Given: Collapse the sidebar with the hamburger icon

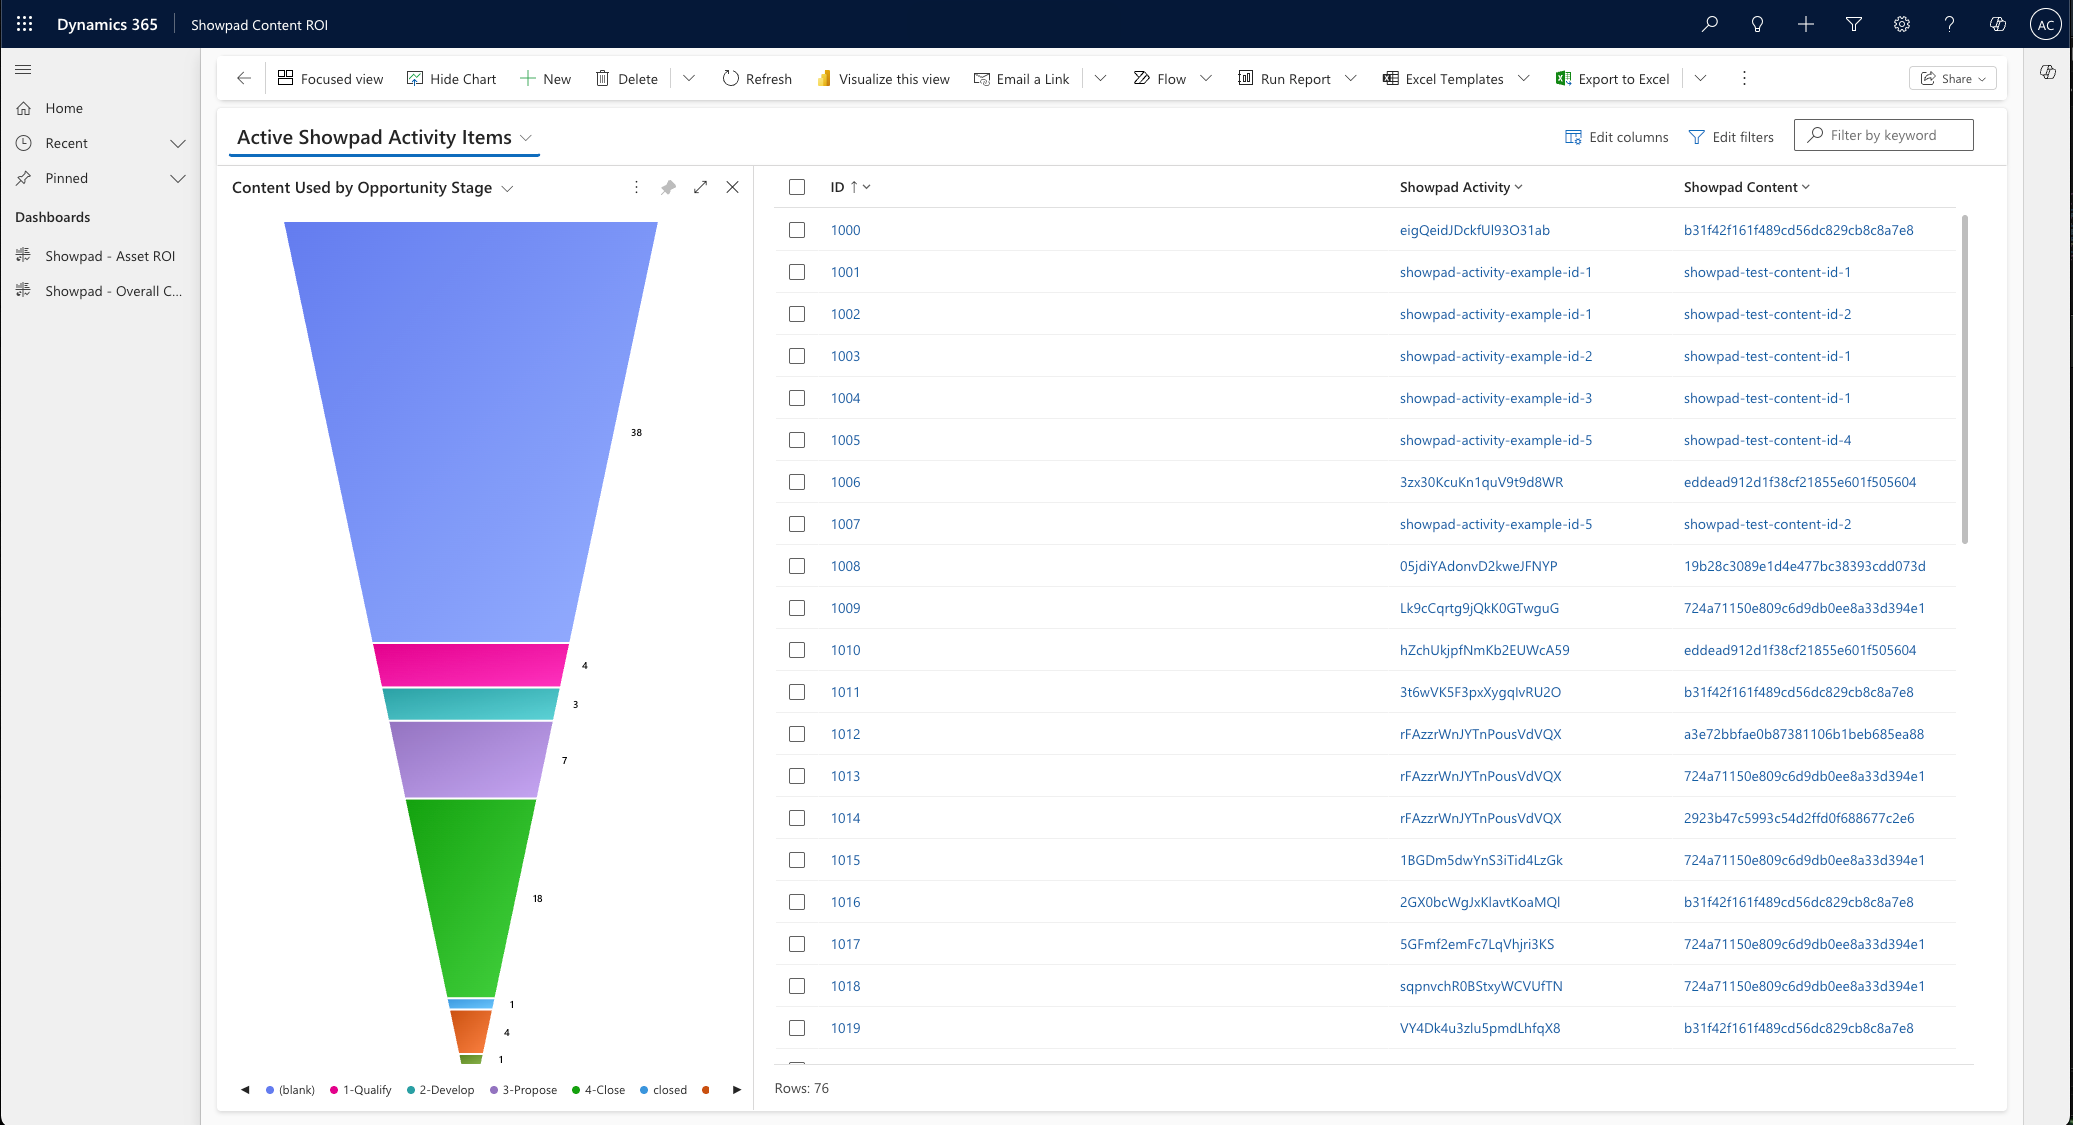Looking at the screenshot, I should tap(23, 70).
